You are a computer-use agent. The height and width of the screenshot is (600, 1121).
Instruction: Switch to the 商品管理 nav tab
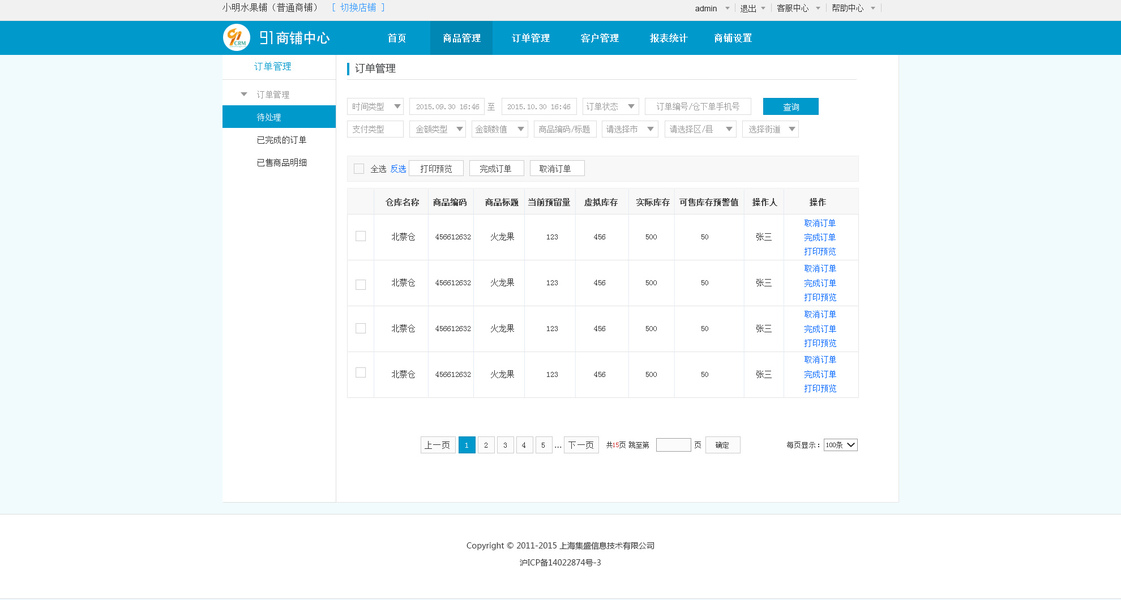(461, 38)
